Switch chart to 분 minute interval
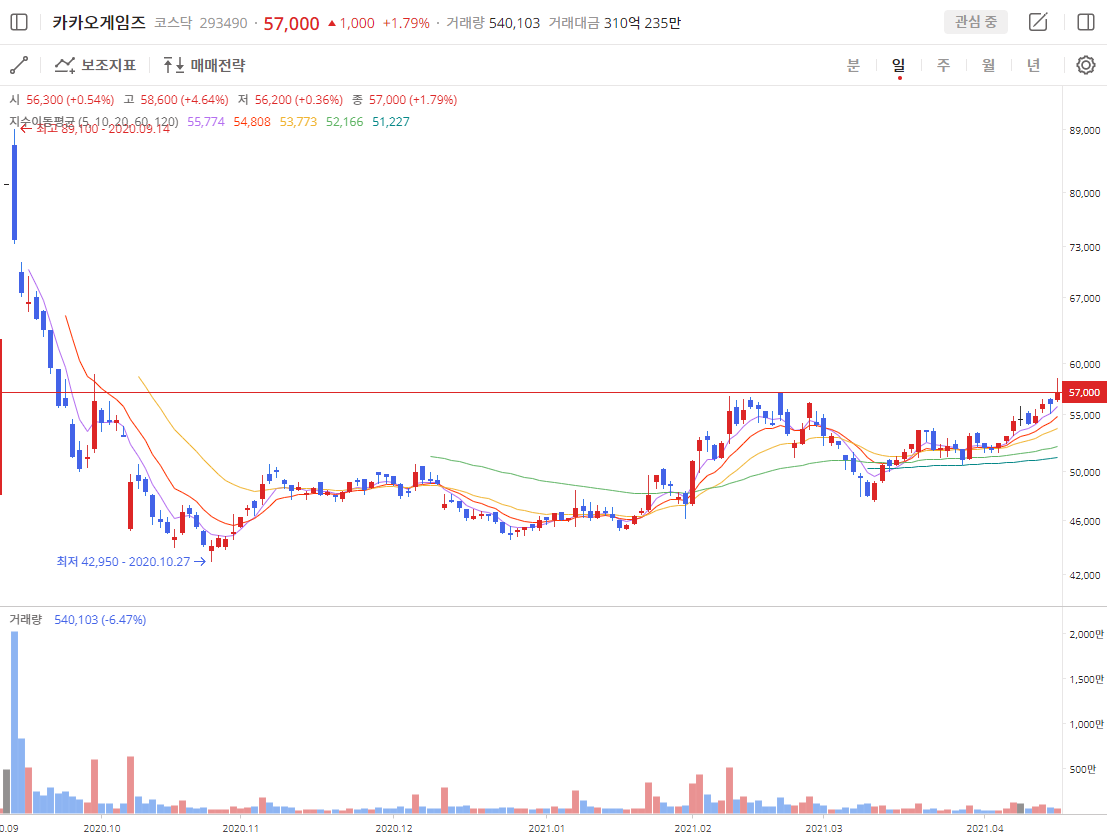The image size is (1107, 835). click(853, 65)
